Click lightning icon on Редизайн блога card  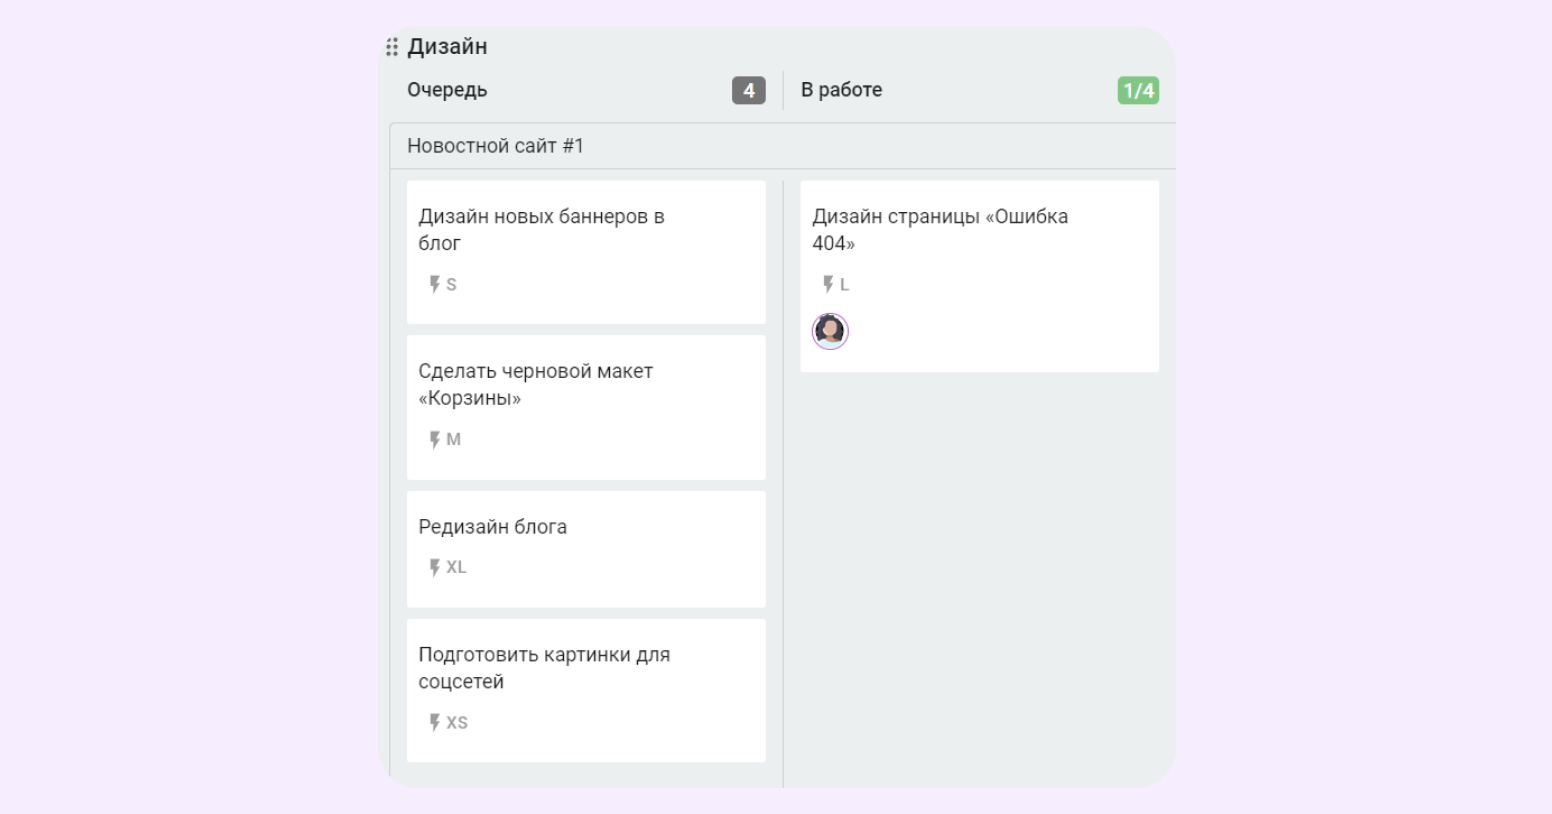pos(435,568)
